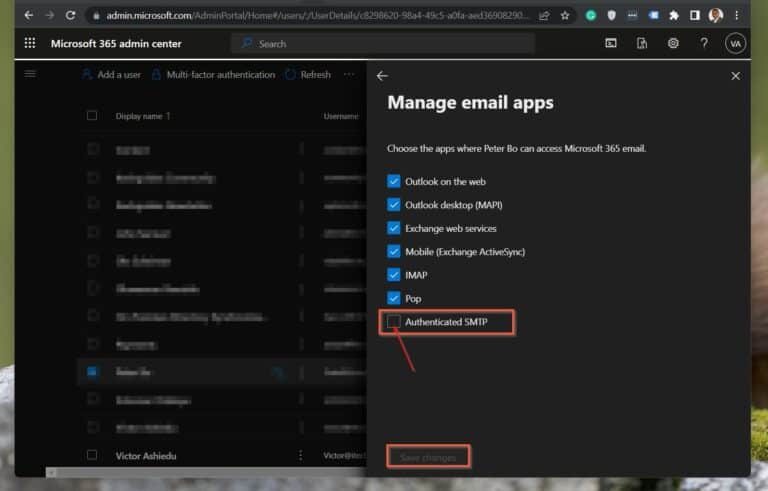Open Multi-factor authentication

[213, 74]
